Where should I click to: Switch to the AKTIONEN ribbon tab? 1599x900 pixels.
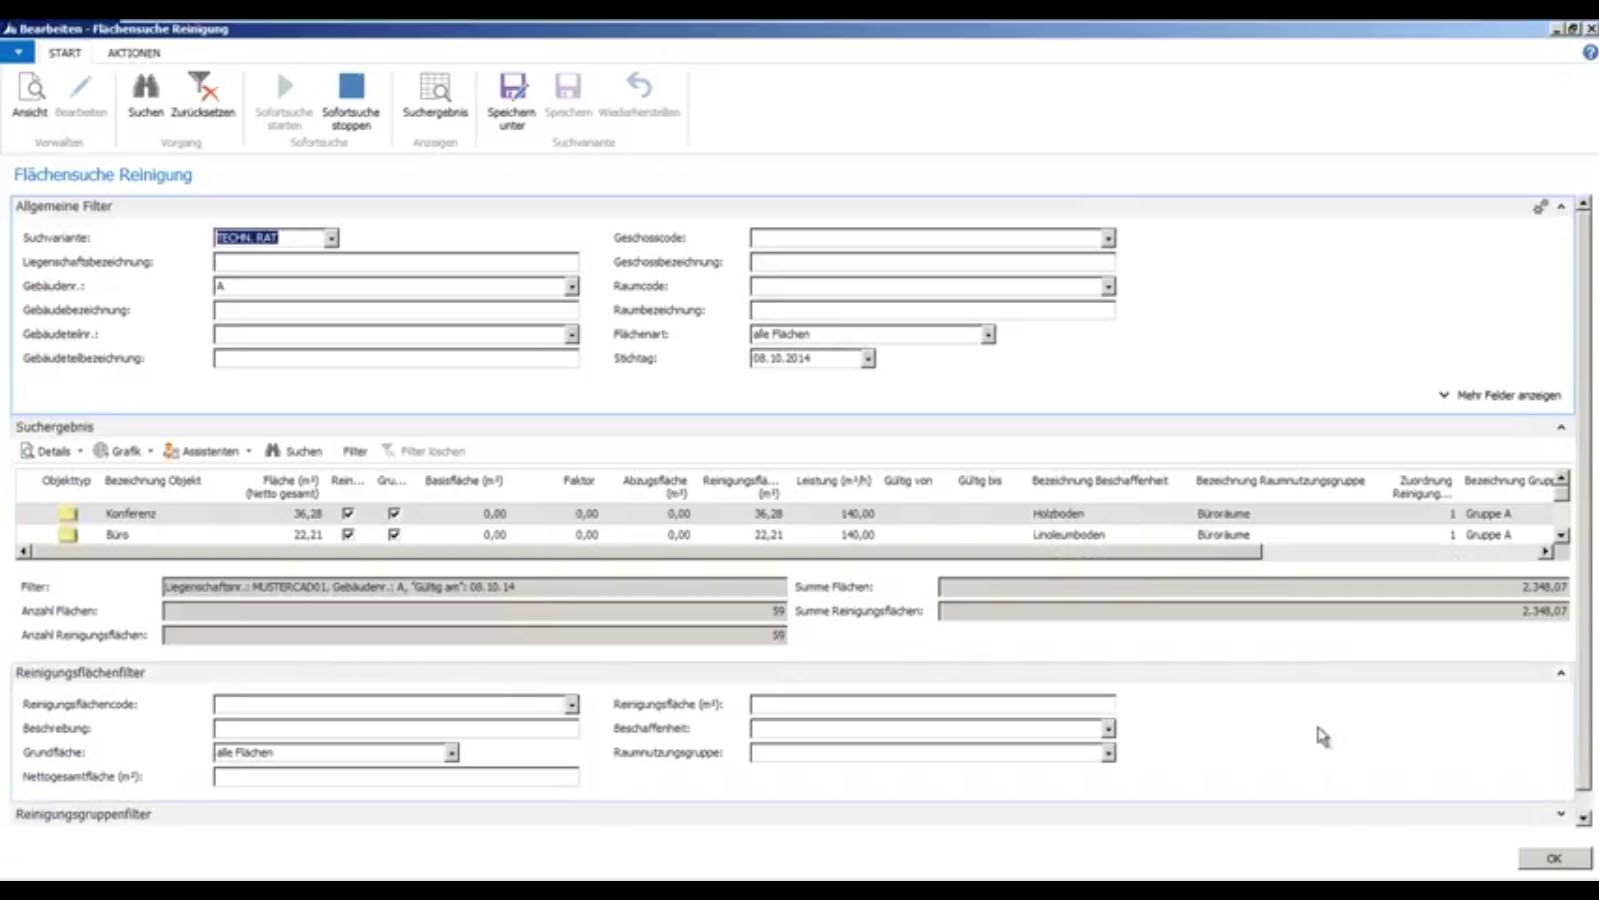point(134,53)
